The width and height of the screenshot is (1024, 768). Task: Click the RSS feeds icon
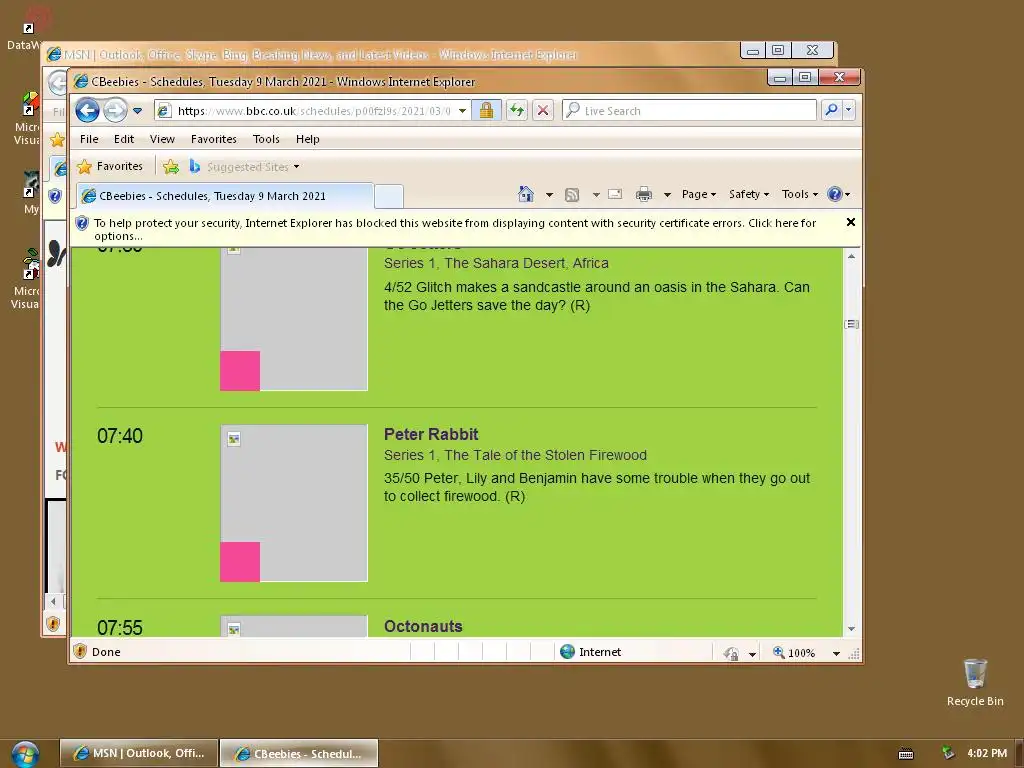[x=572, y=195]
